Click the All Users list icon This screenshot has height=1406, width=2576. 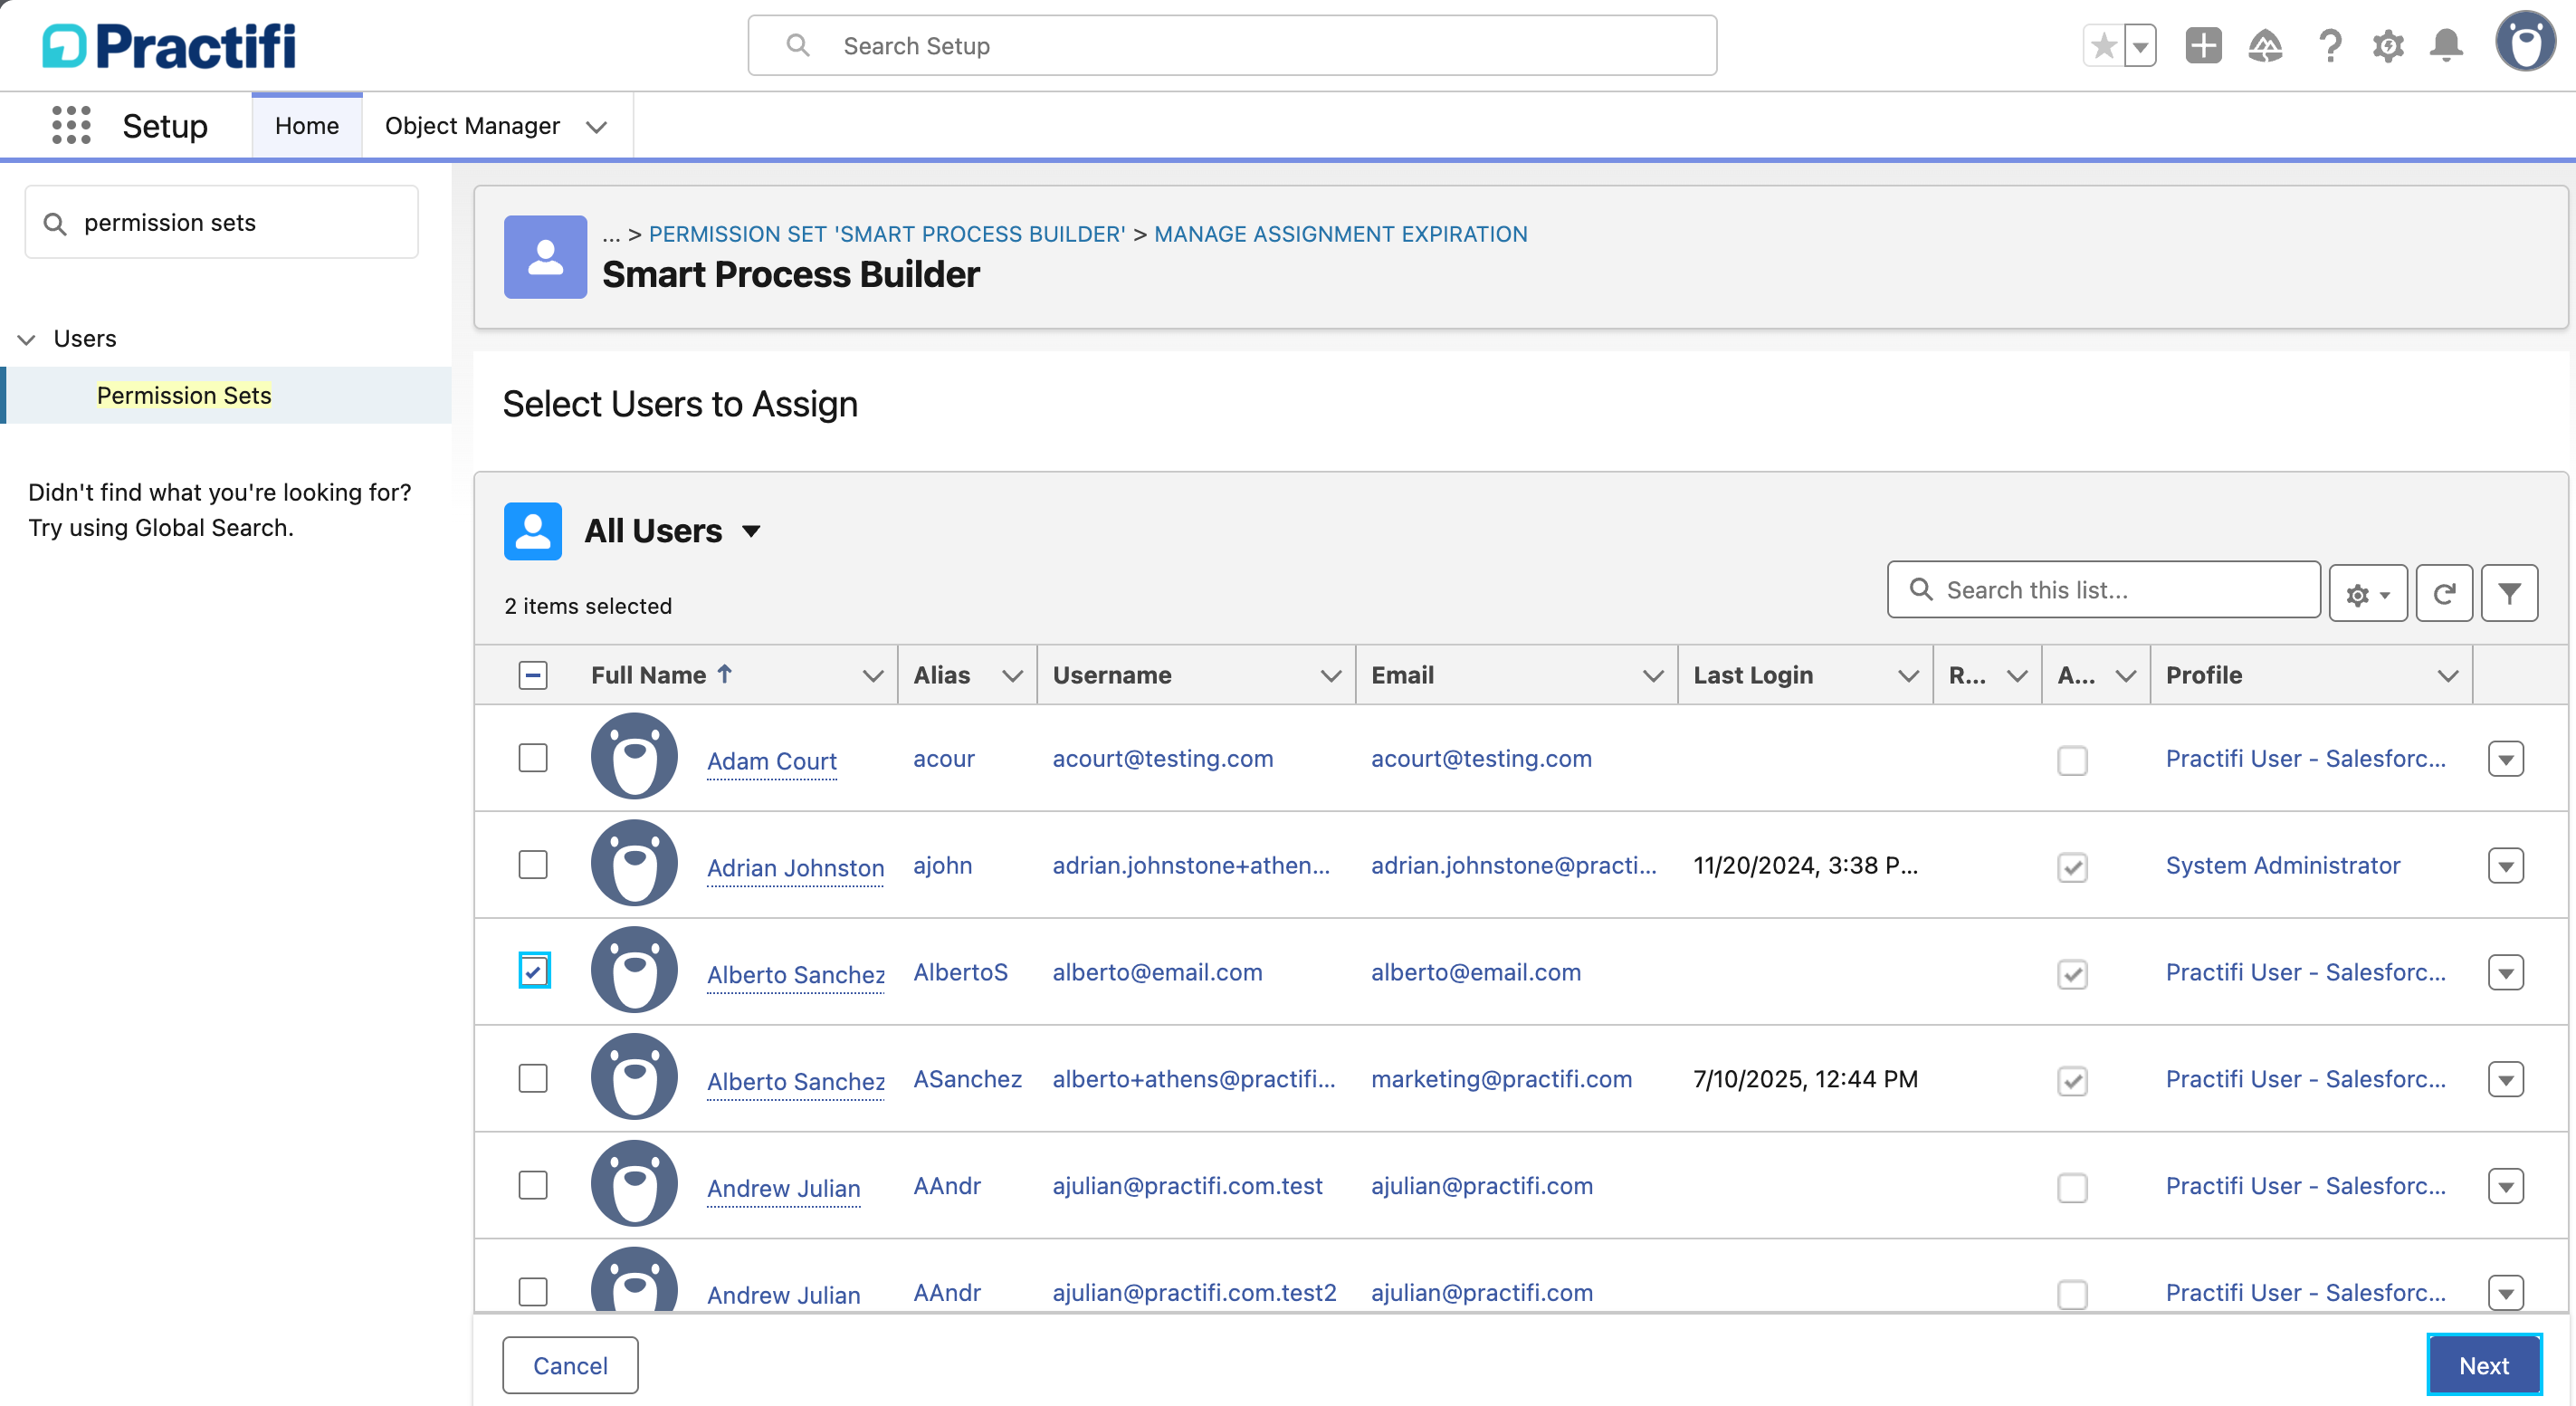pos(533,531)
